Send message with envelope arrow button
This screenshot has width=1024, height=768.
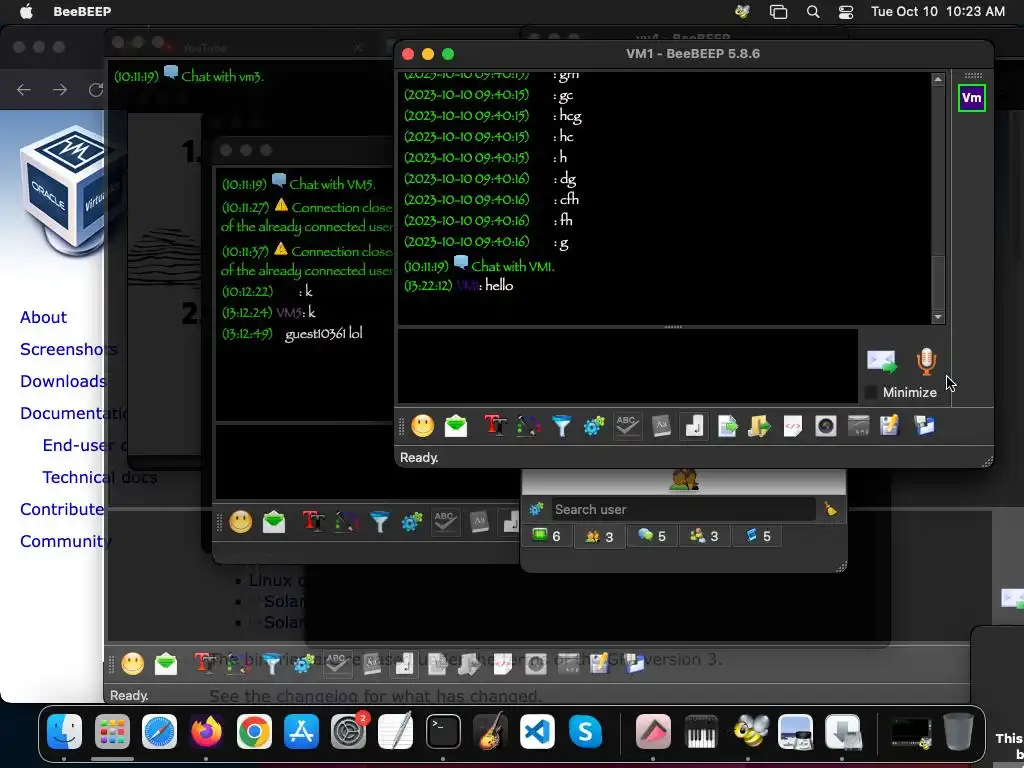tap(882, 361)
